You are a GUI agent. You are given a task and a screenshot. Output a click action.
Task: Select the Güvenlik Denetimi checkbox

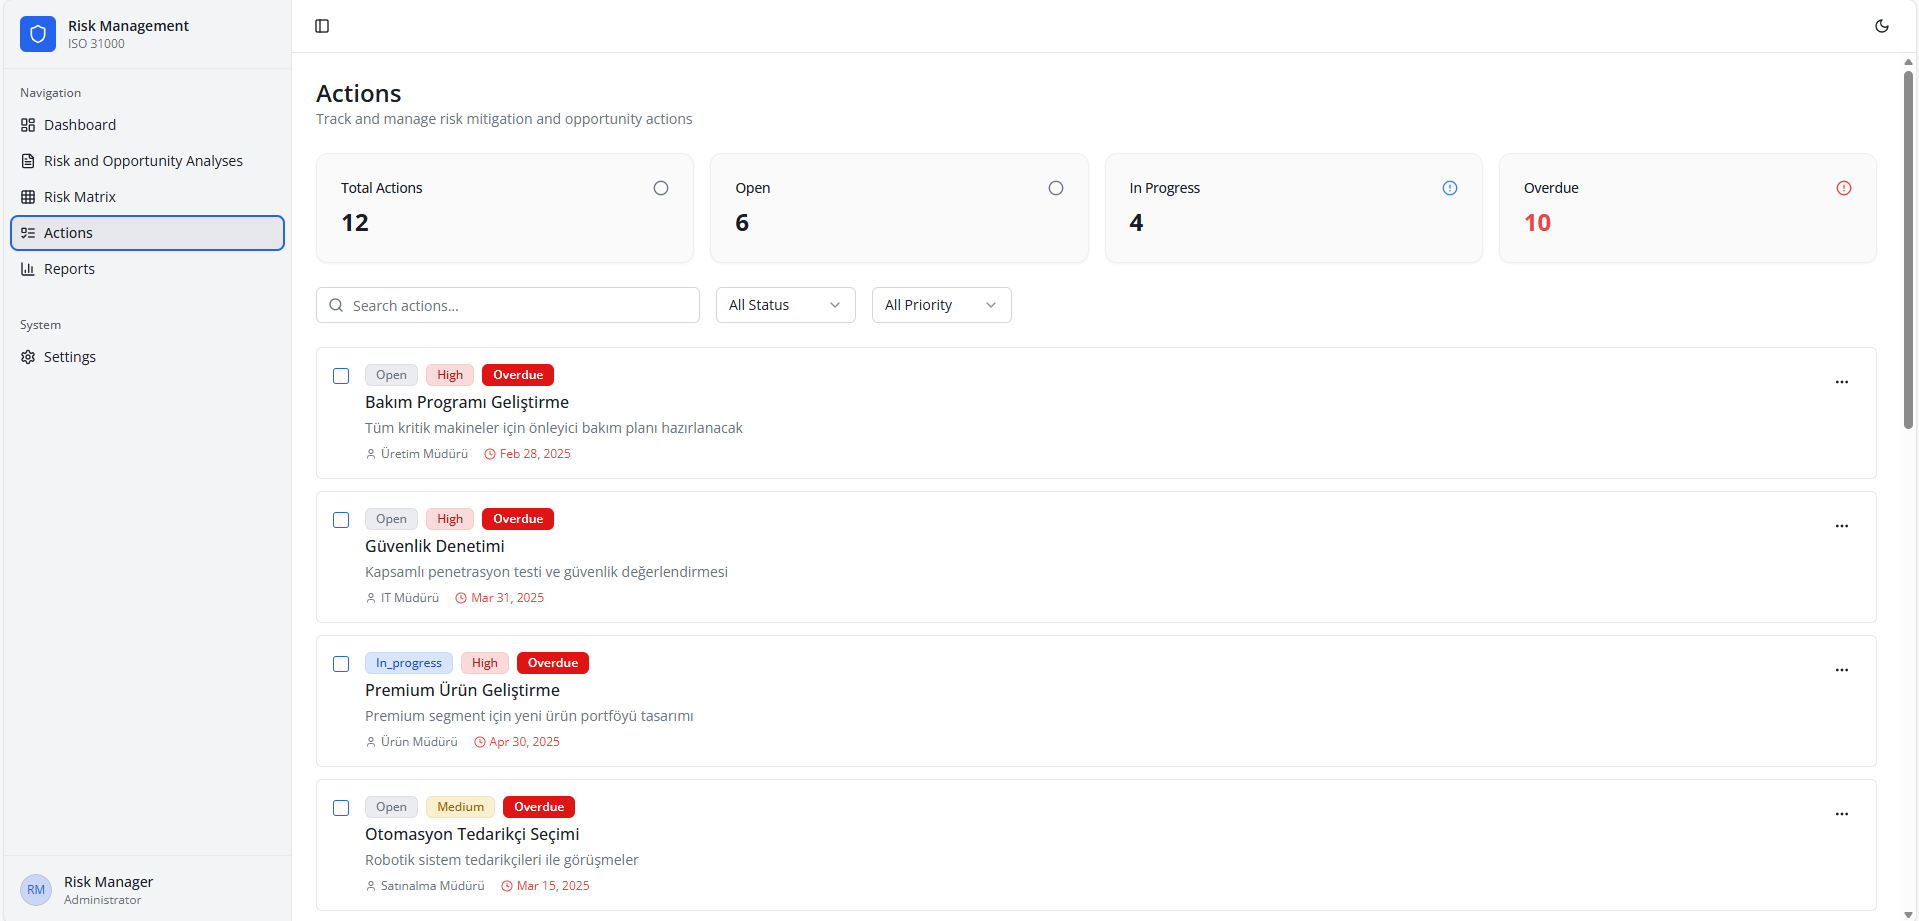341,520
